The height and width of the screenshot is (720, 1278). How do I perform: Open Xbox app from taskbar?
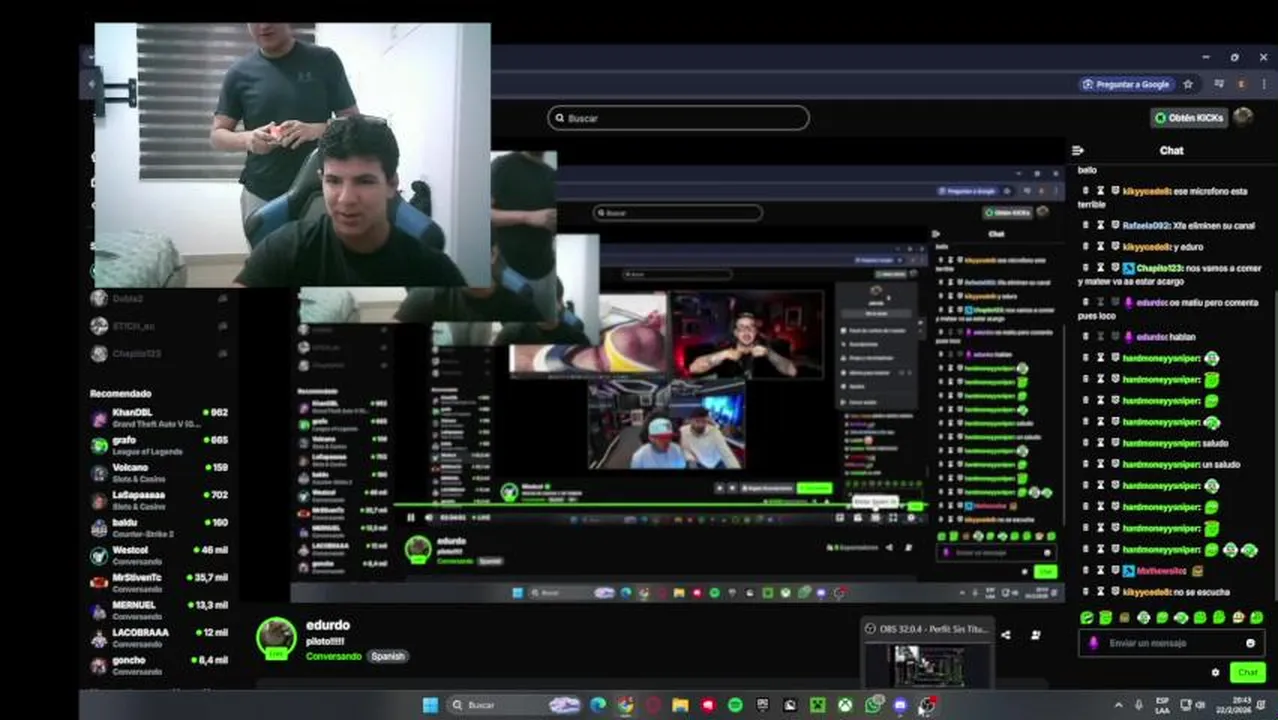coord(844,705)
